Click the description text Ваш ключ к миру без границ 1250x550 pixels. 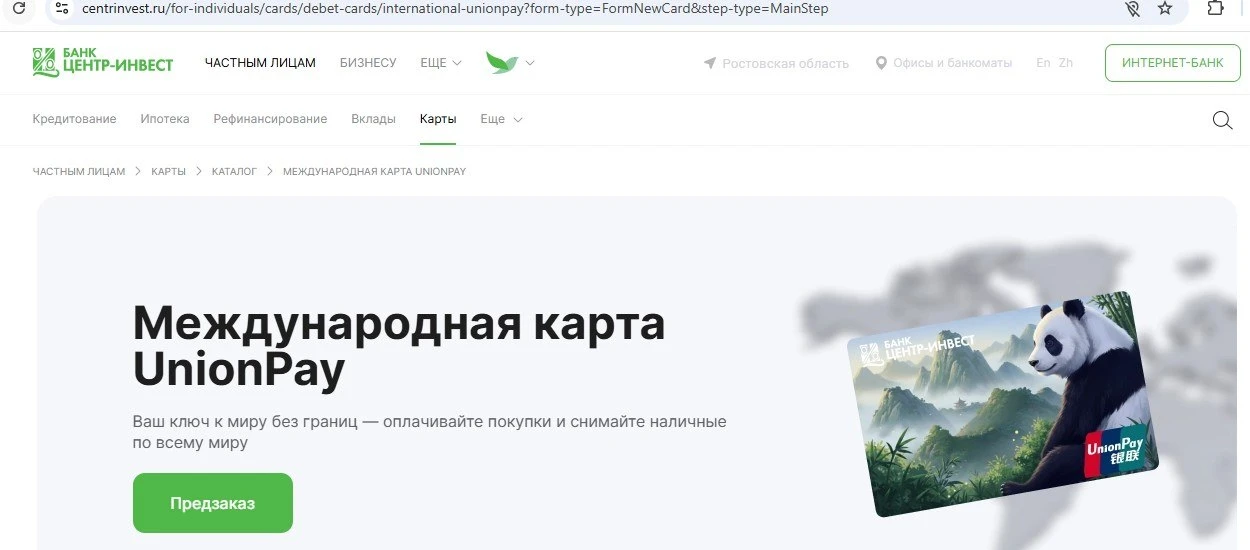click(x=430, y=432)
